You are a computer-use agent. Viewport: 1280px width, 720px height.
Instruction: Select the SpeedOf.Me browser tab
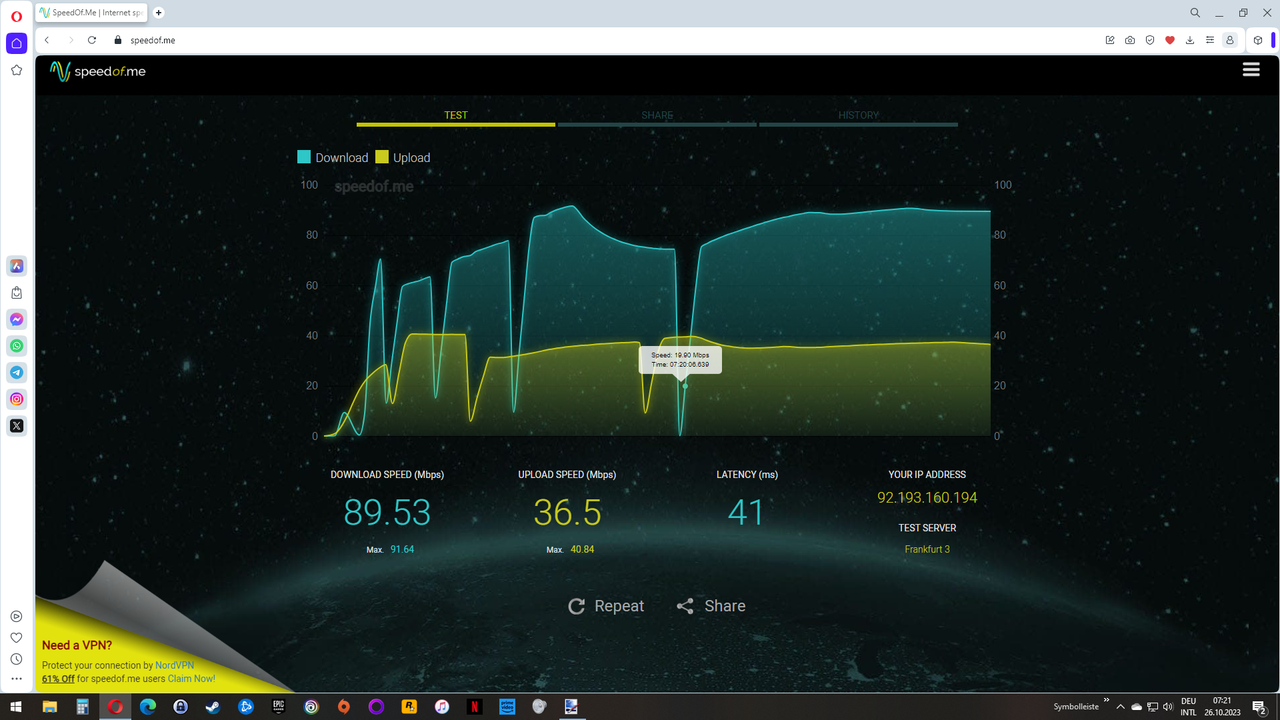[x=92, y=13]
